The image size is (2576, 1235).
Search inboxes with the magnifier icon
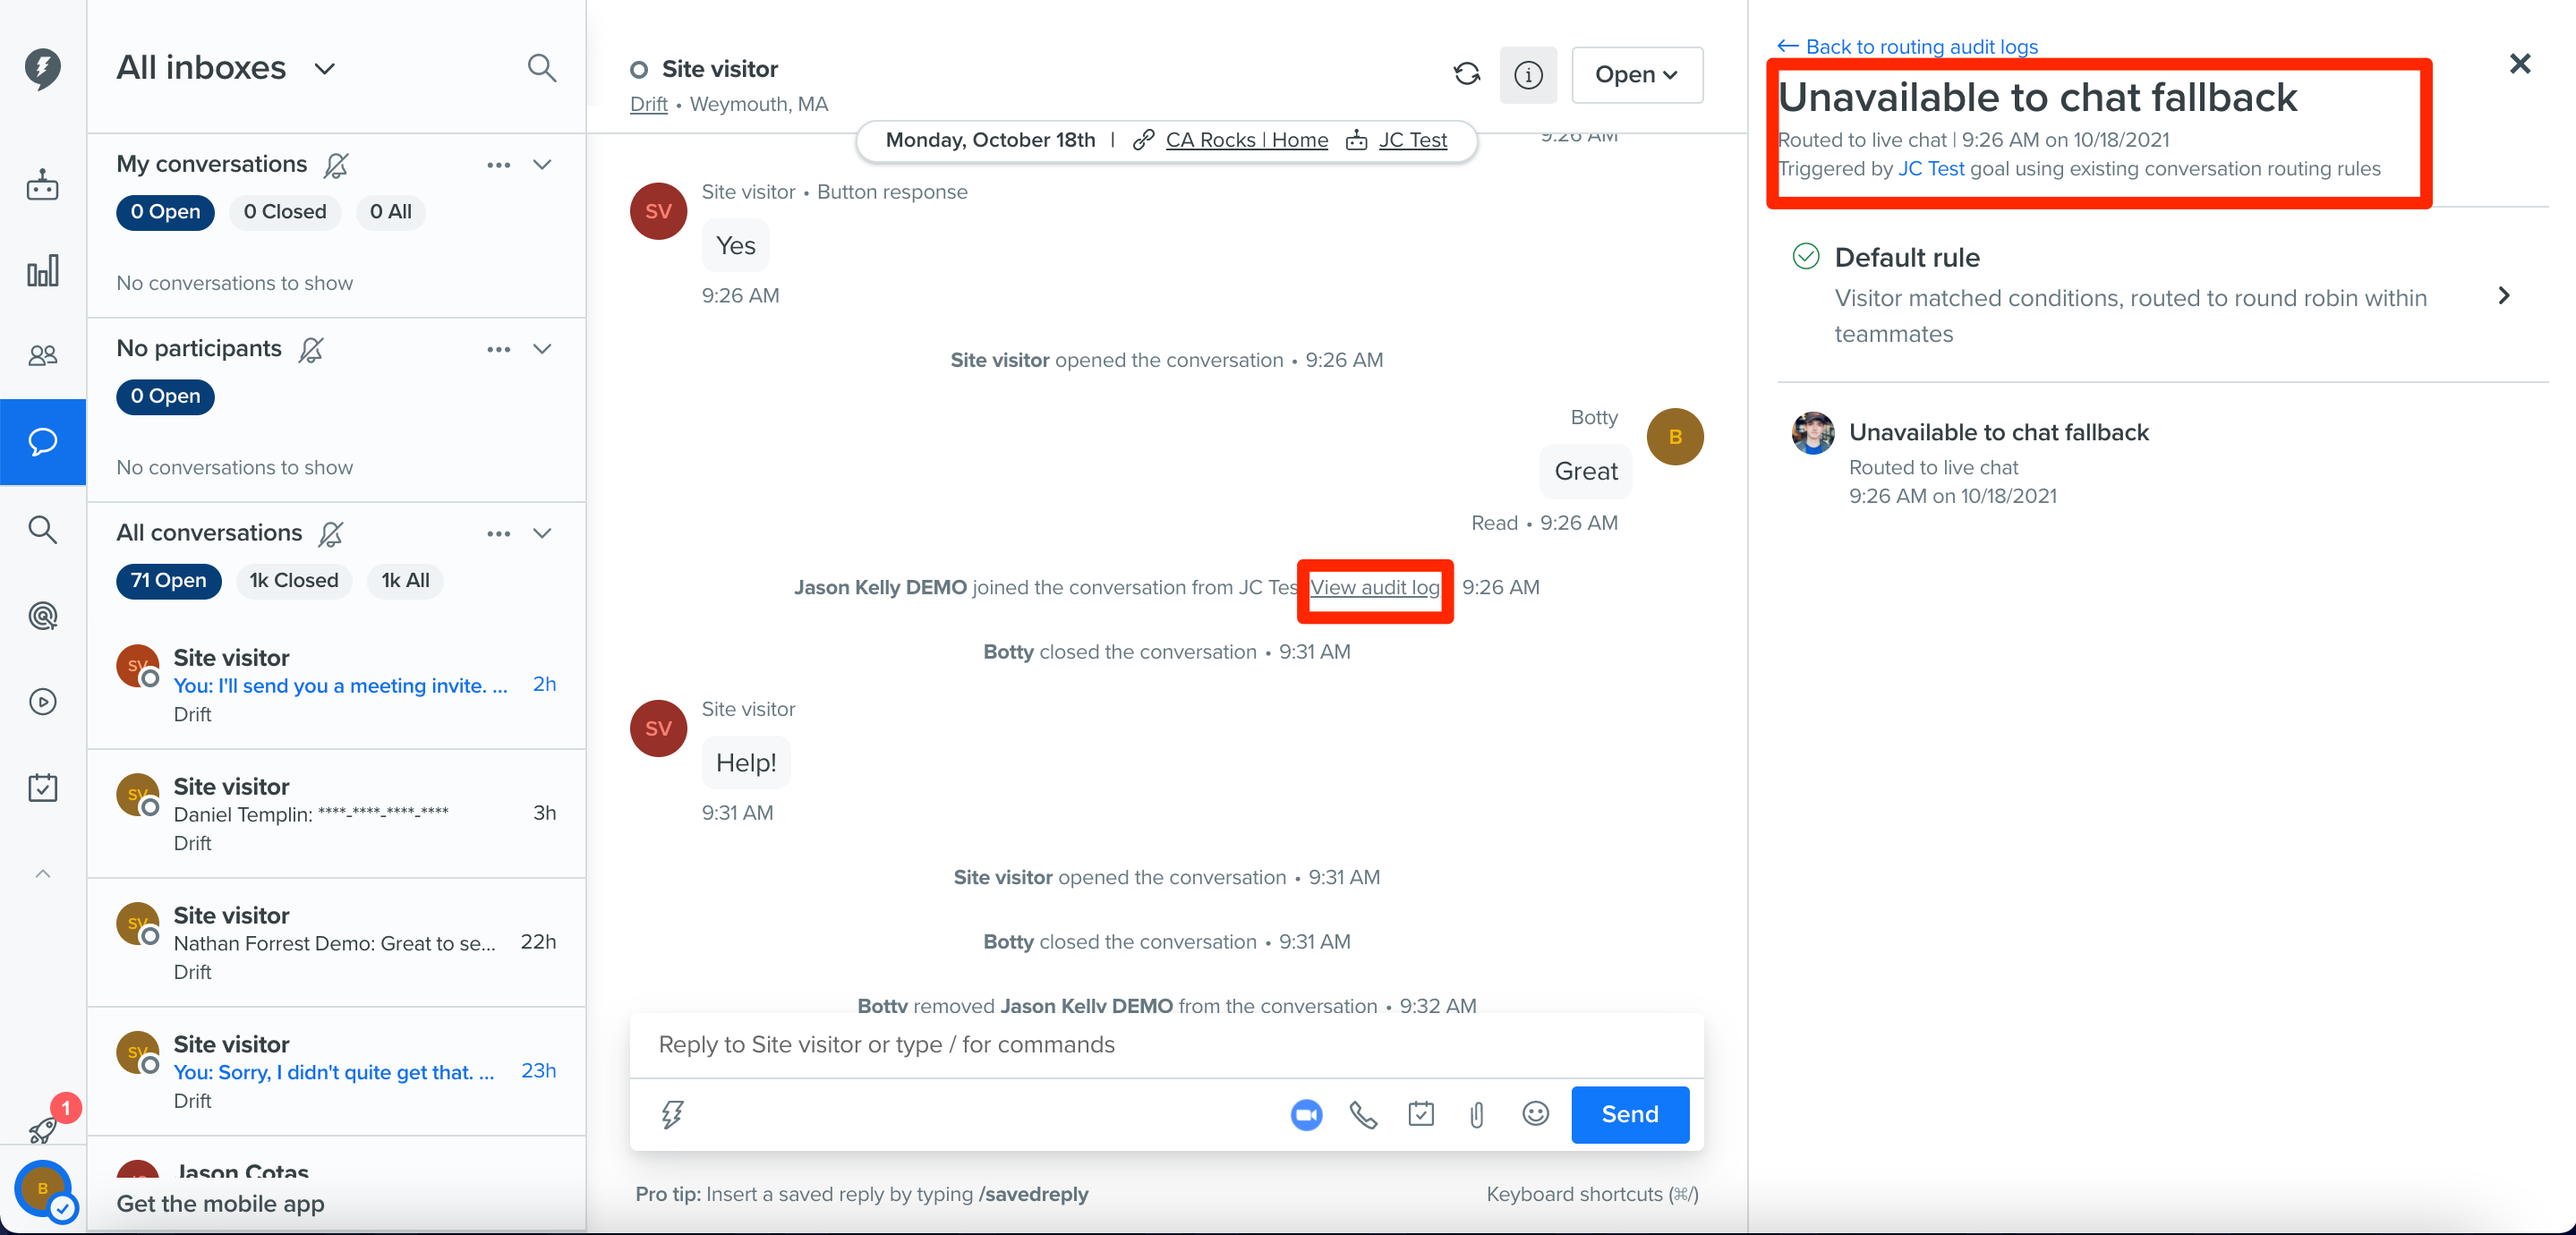pyautogui.click(x=541, y=68)
